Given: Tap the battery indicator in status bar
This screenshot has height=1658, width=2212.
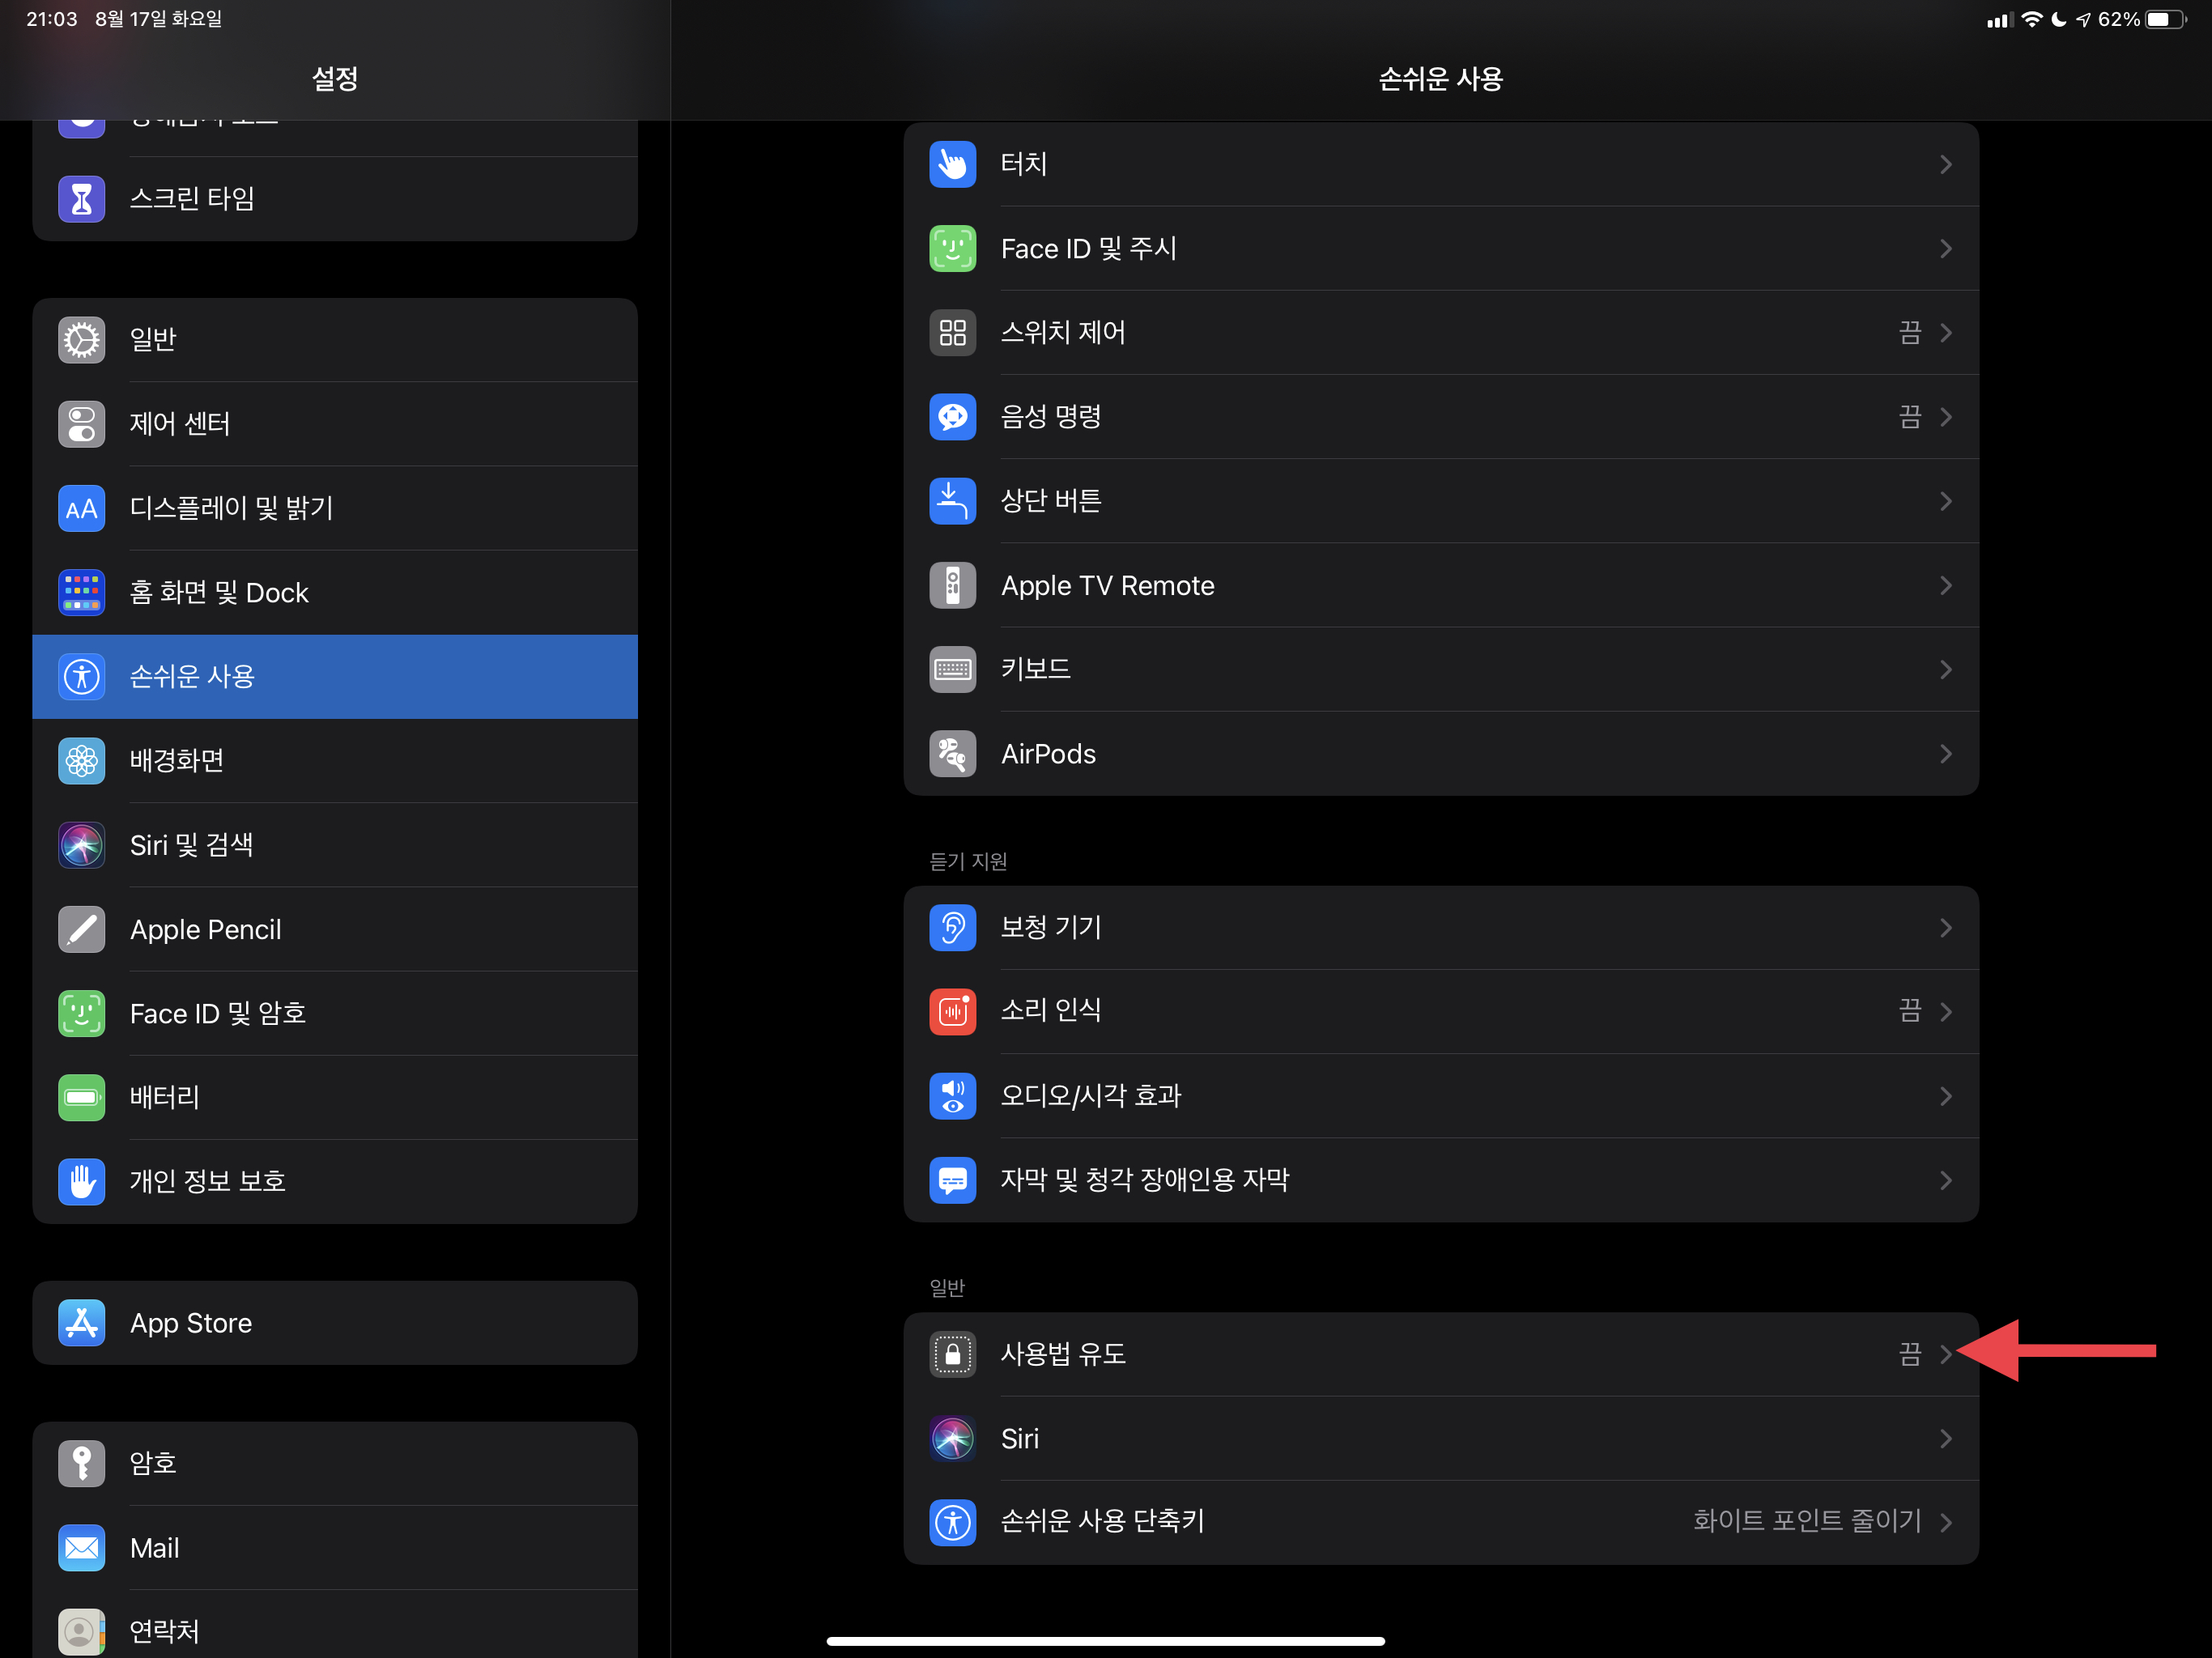Looking at the screenshot, I should click(x=2165, y=19).
